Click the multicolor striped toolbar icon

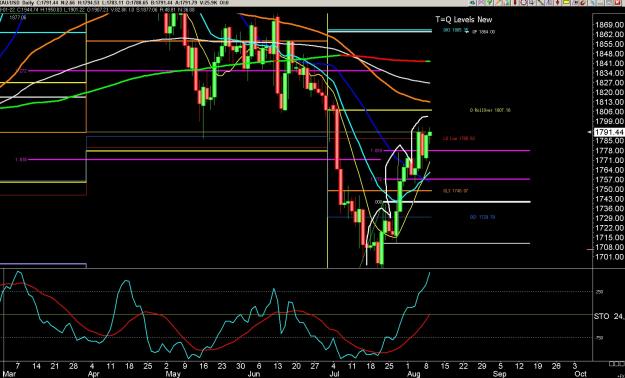pos(498,3)
